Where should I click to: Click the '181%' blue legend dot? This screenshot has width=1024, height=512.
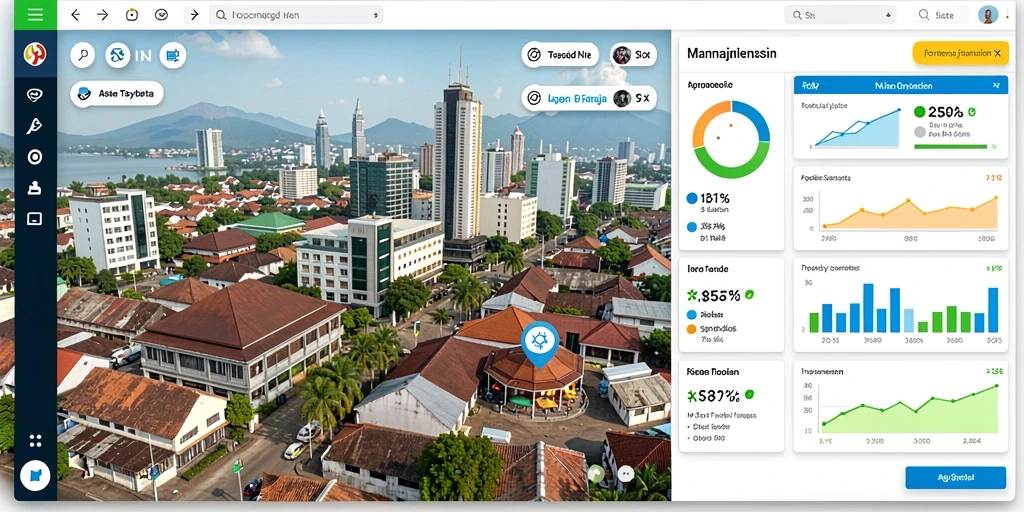692,198
